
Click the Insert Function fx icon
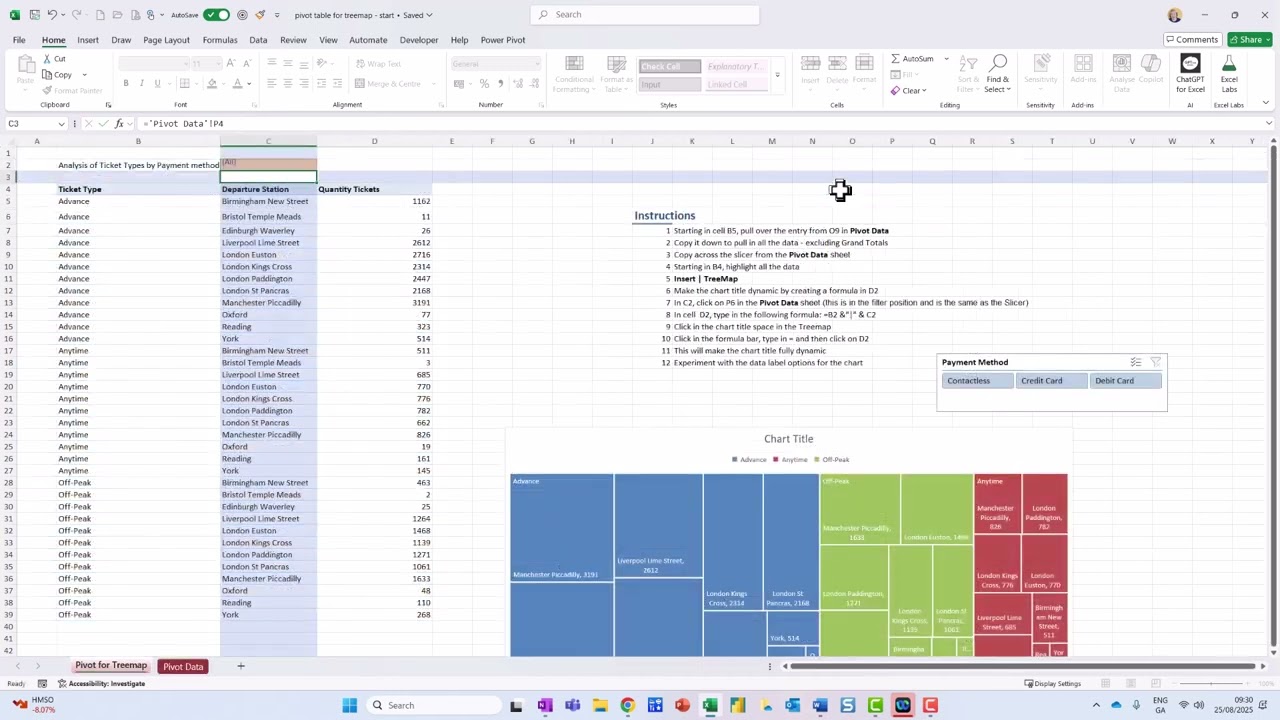pos(119,124)
